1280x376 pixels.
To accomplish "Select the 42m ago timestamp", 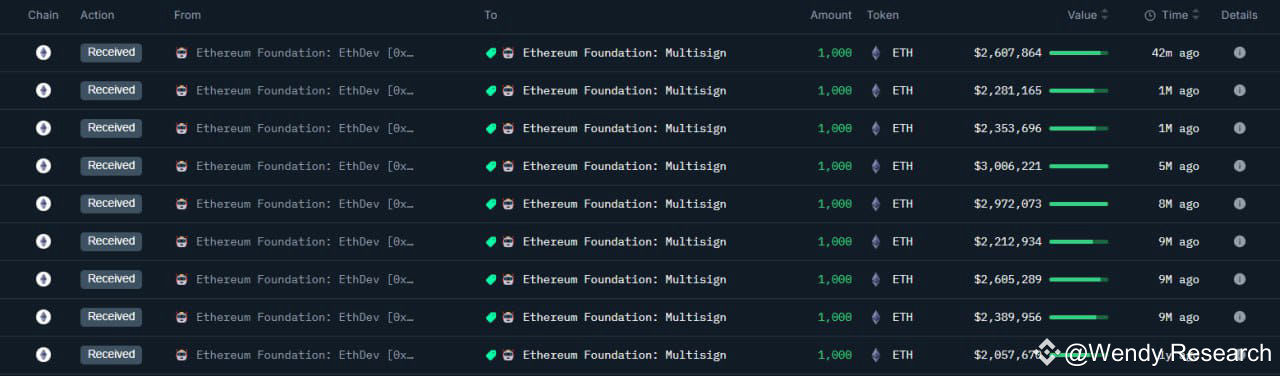I will click(x=1176, y=53).
